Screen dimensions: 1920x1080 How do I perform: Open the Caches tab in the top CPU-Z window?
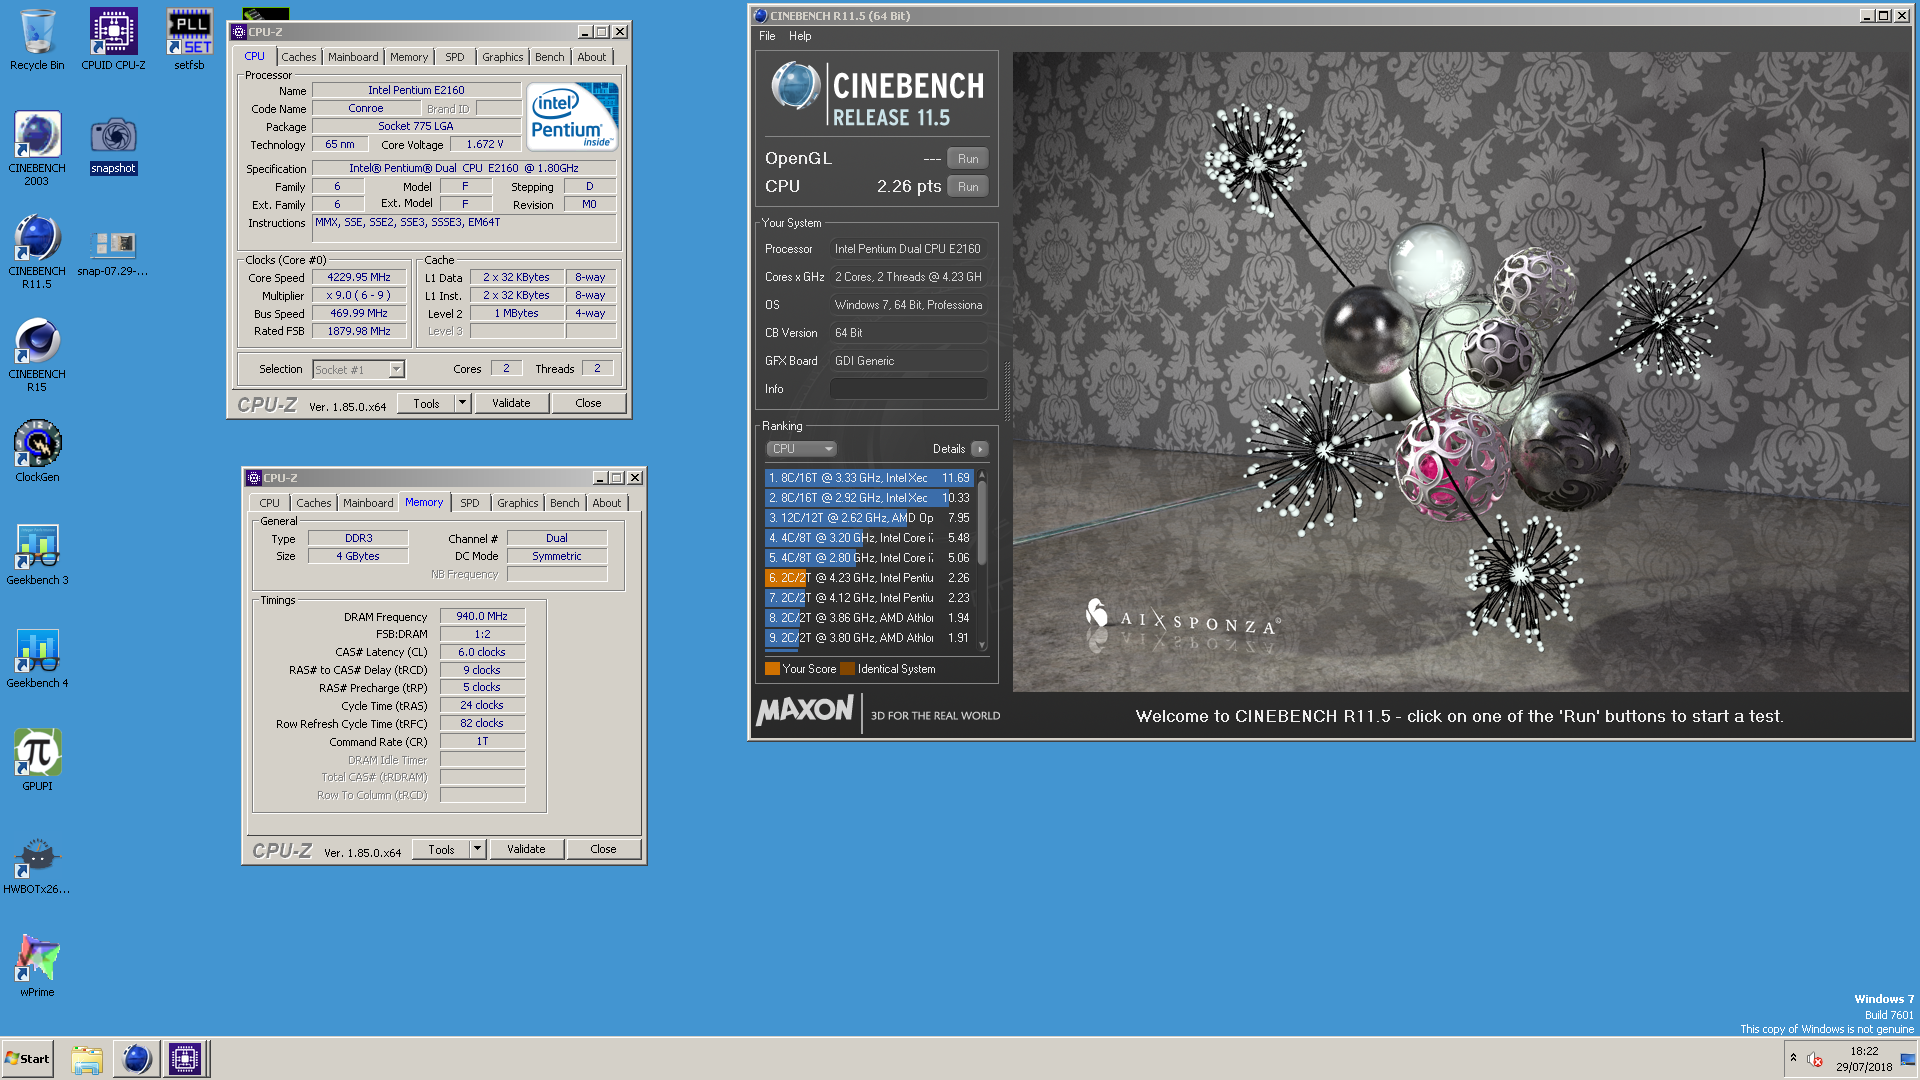pyautogui.click(x=298, y=57)
